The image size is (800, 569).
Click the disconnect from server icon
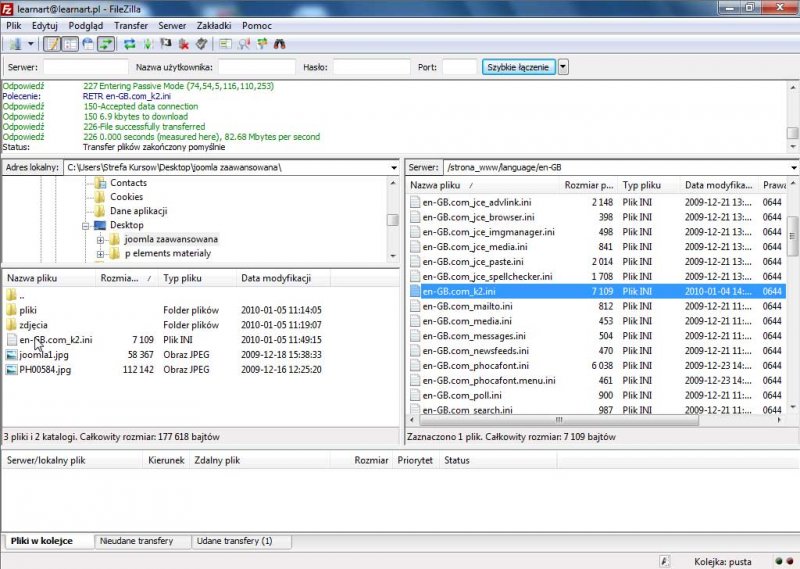point(184,44)
